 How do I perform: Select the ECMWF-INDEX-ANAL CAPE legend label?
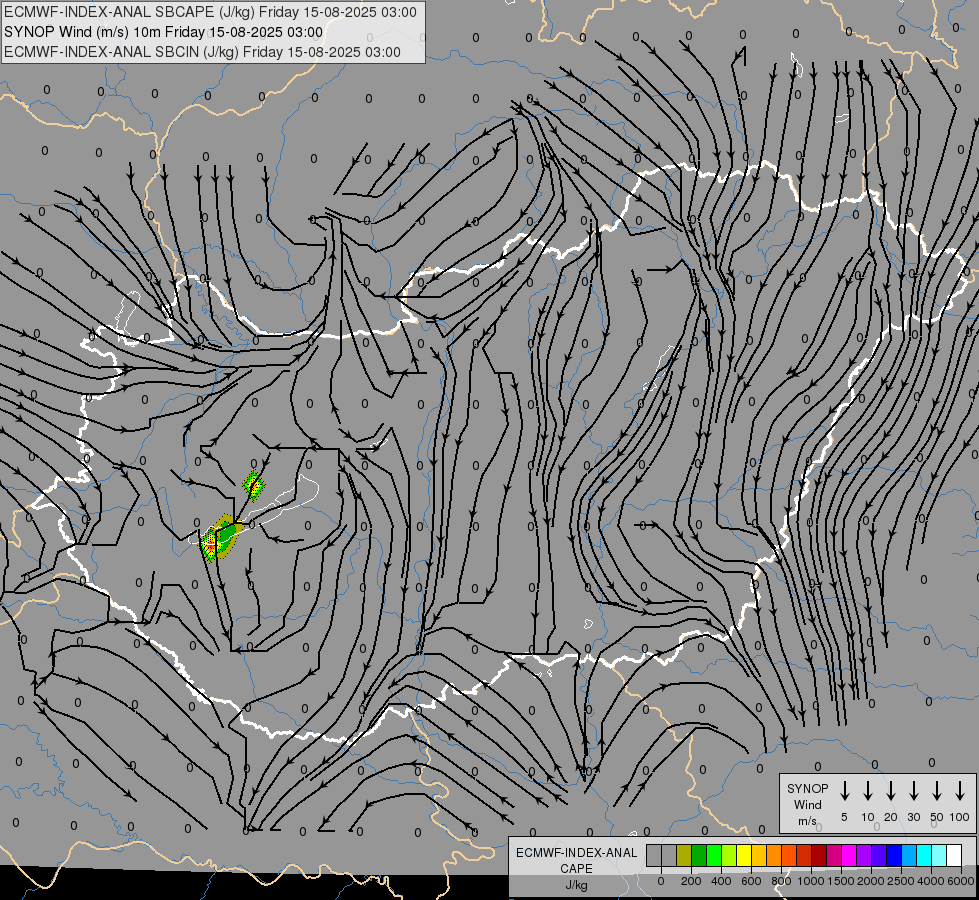pos(576,868)
